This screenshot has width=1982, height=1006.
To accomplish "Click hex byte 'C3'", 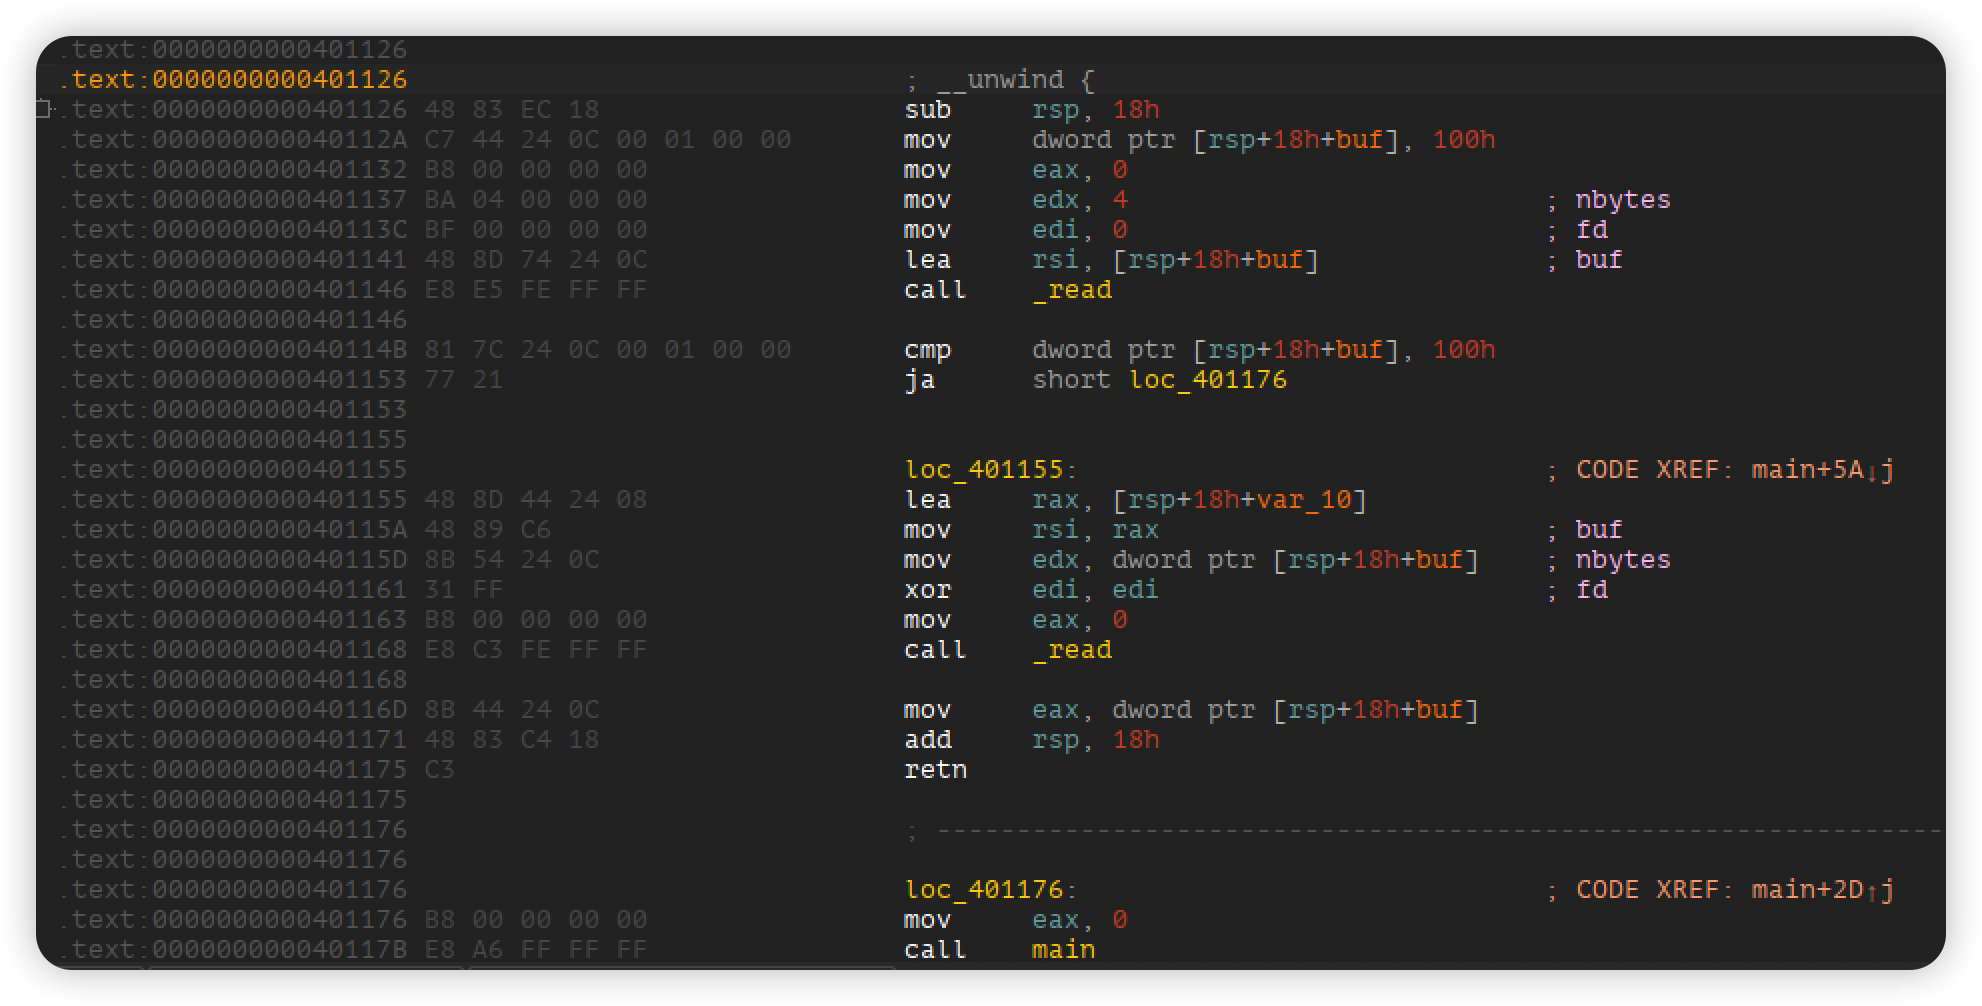I will pyautogui.click(x=440, y=769).
